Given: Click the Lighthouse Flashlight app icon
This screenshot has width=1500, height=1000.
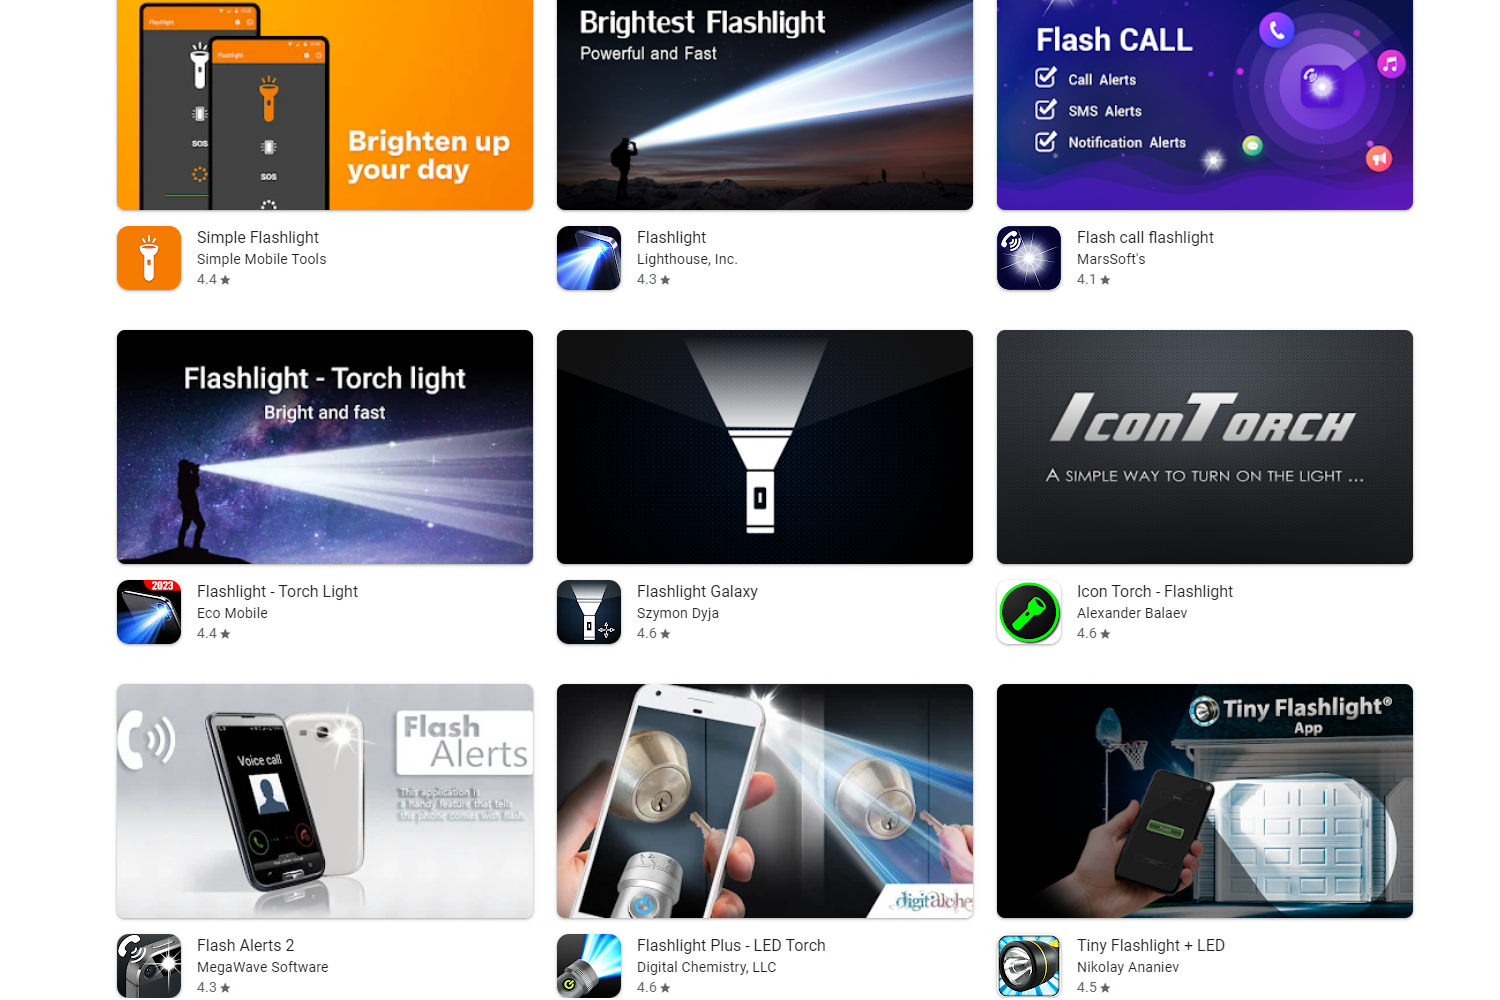Looking at the screenshot, I should tap(589, 258).
